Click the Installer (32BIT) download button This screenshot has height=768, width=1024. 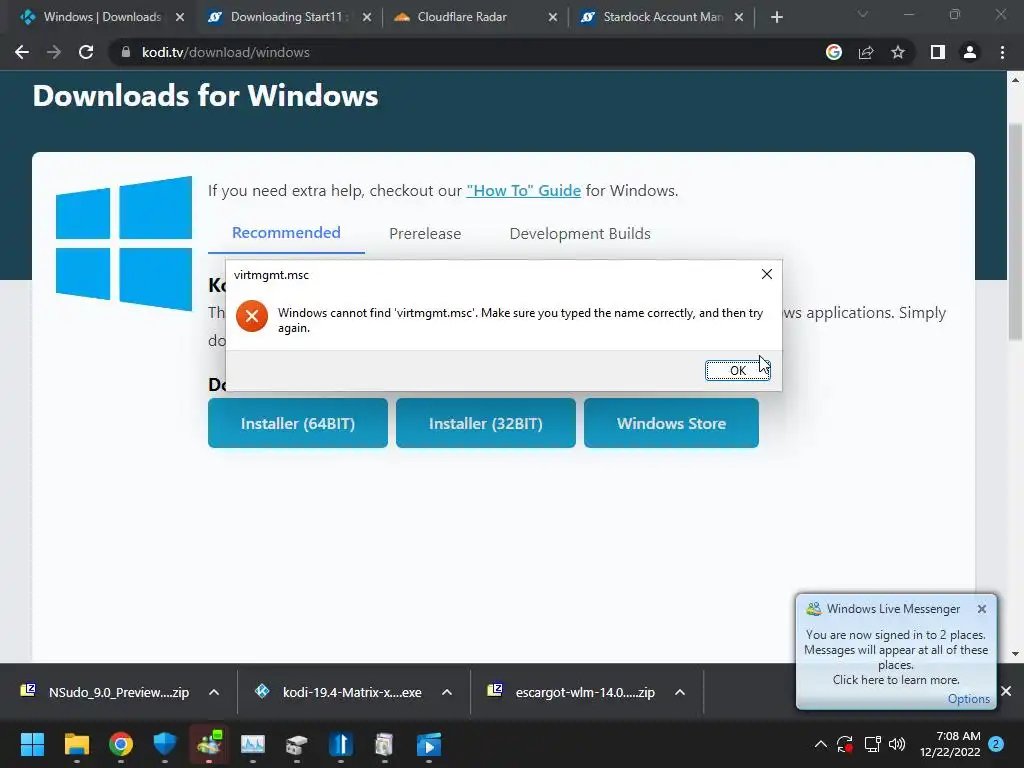pos(486,423)
